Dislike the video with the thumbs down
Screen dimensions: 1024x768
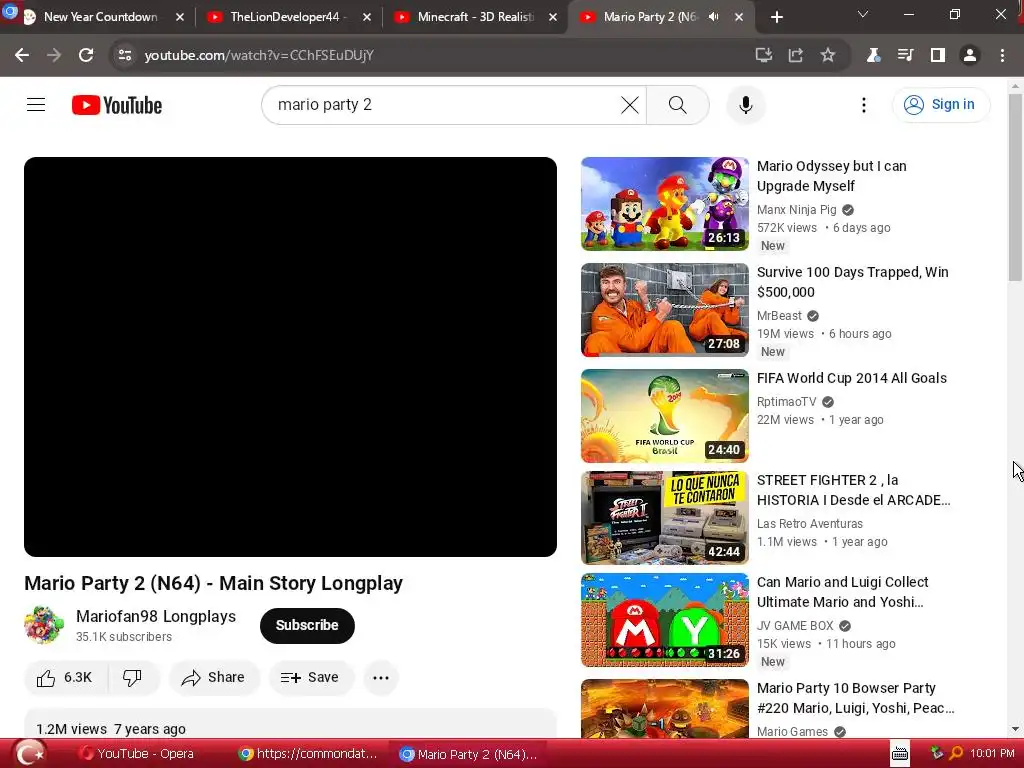[133, 677]
